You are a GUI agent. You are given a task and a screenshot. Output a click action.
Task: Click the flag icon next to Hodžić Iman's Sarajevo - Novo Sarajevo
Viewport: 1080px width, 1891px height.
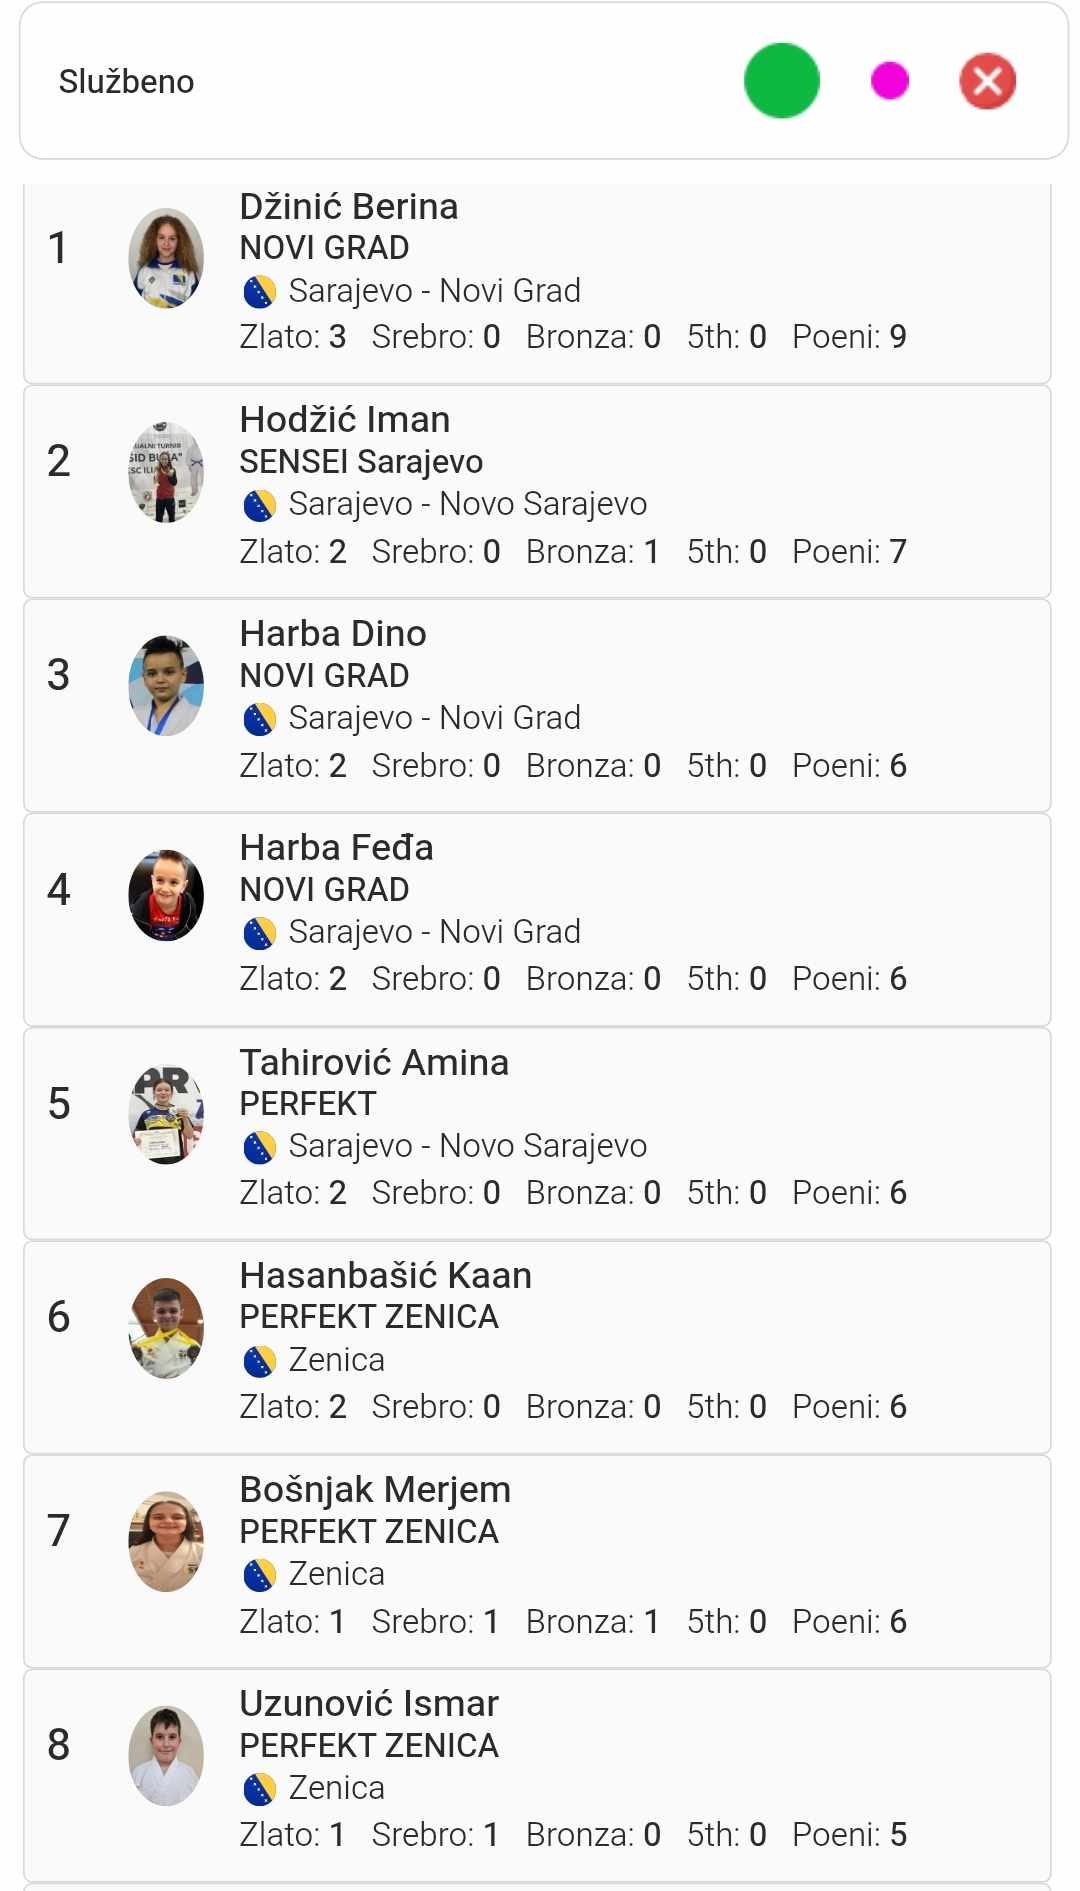click(259, 506)
